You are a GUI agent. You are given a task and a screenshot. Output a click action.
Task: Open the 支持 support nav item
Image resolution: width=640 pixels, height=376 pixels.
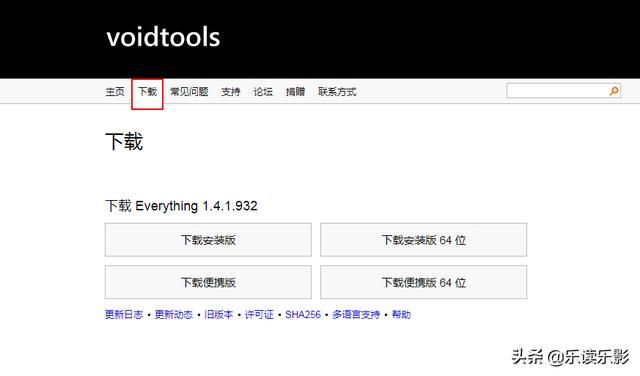[231, 91]
